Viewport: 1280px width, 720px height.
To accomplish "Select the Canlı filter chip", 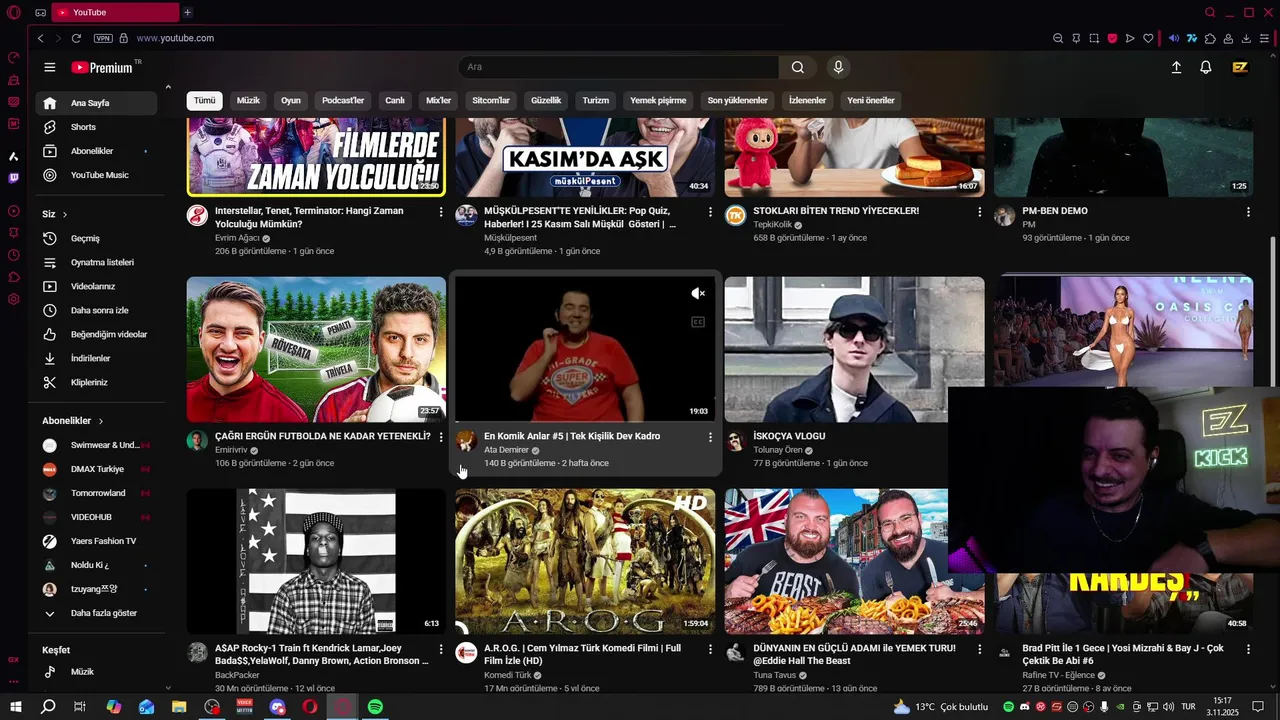I will (x=395, y=100).
